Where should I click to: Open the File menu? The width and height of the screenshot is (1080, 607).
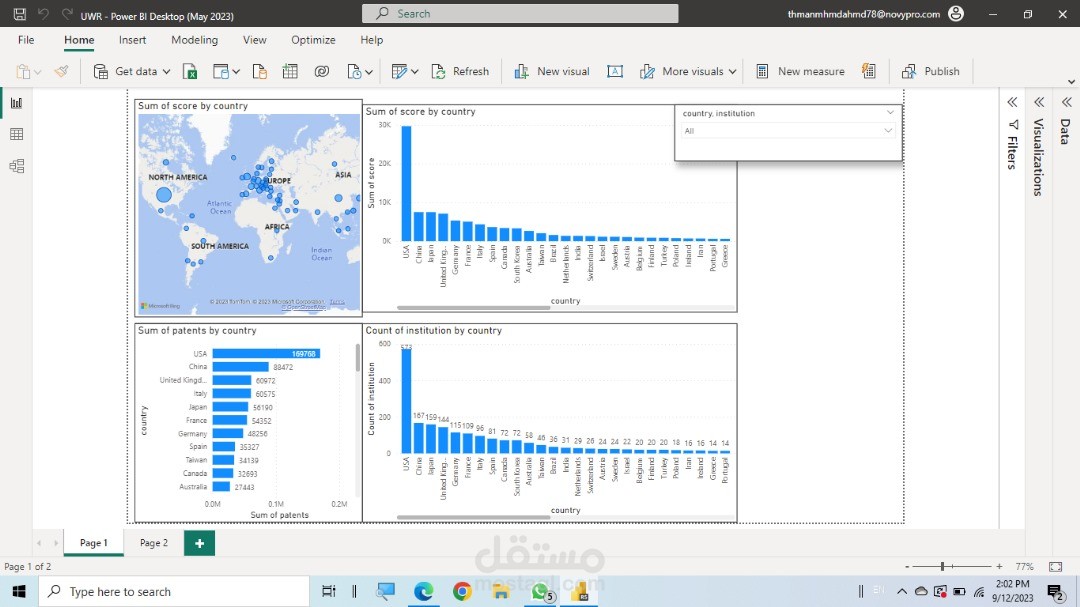26,40
